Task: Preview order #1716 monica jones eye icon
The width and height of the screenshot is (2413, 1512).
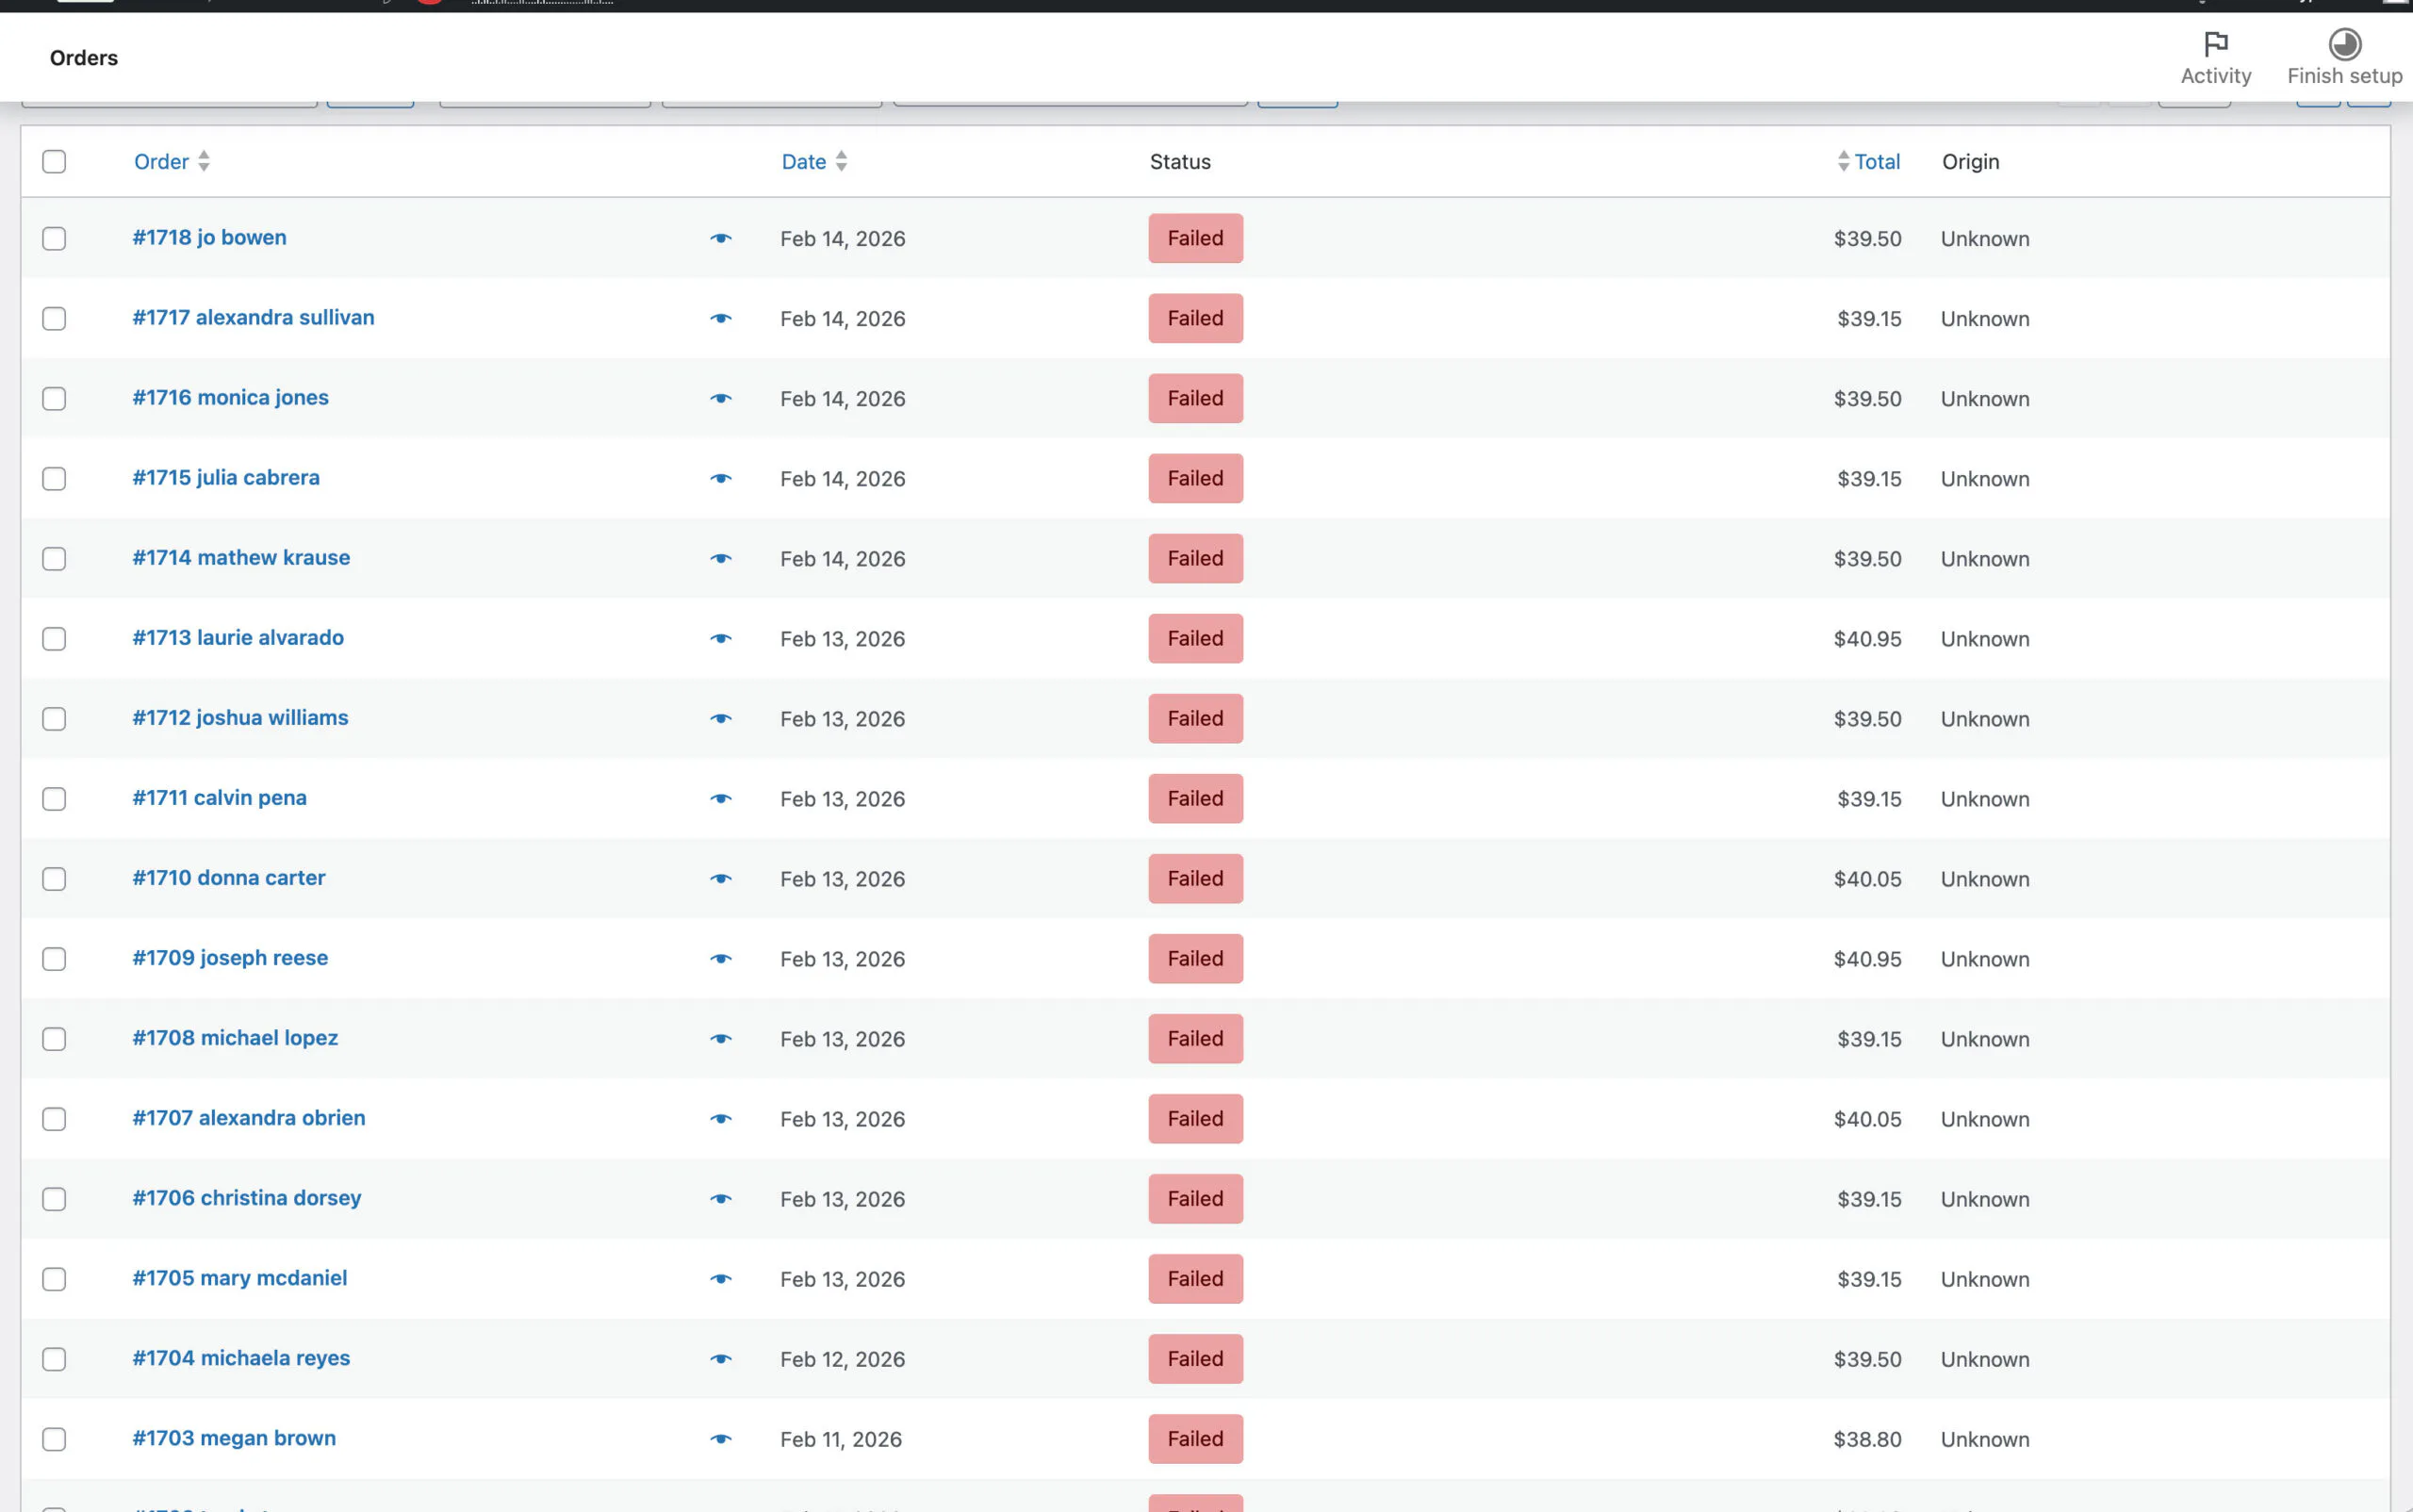Action: click(x=720, y=399)
